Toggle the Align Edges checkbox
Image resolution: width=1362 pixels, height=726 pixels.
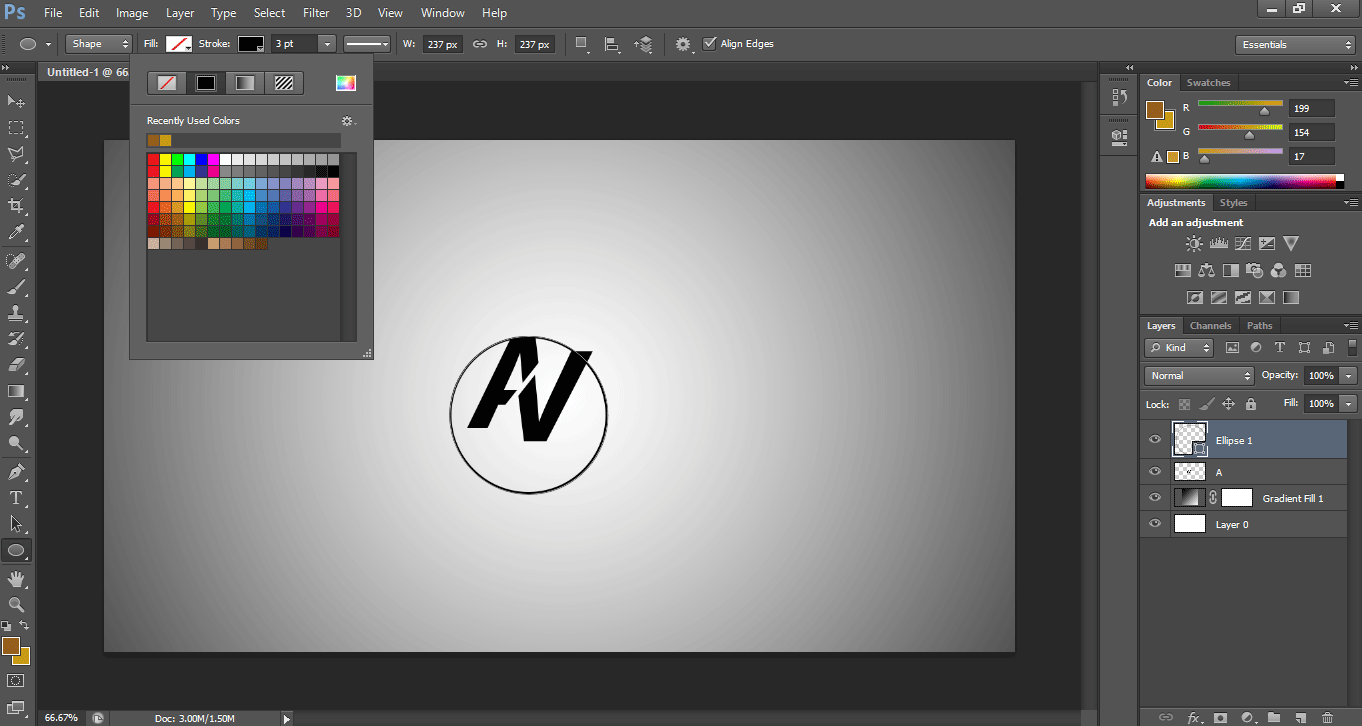[x=710, y=44]
